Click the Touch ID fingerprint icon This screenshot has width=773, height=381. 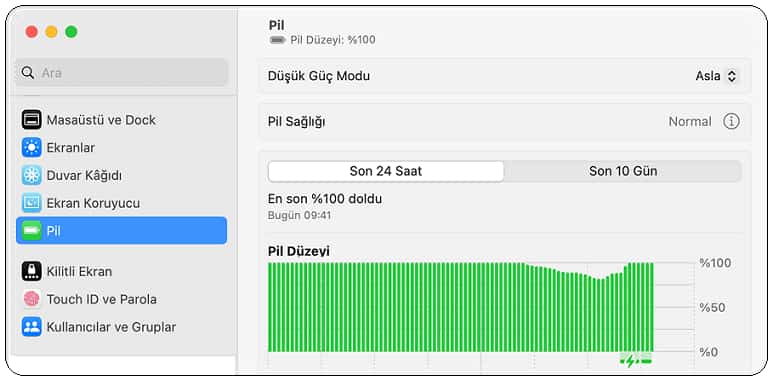click(x=32, y=299)
